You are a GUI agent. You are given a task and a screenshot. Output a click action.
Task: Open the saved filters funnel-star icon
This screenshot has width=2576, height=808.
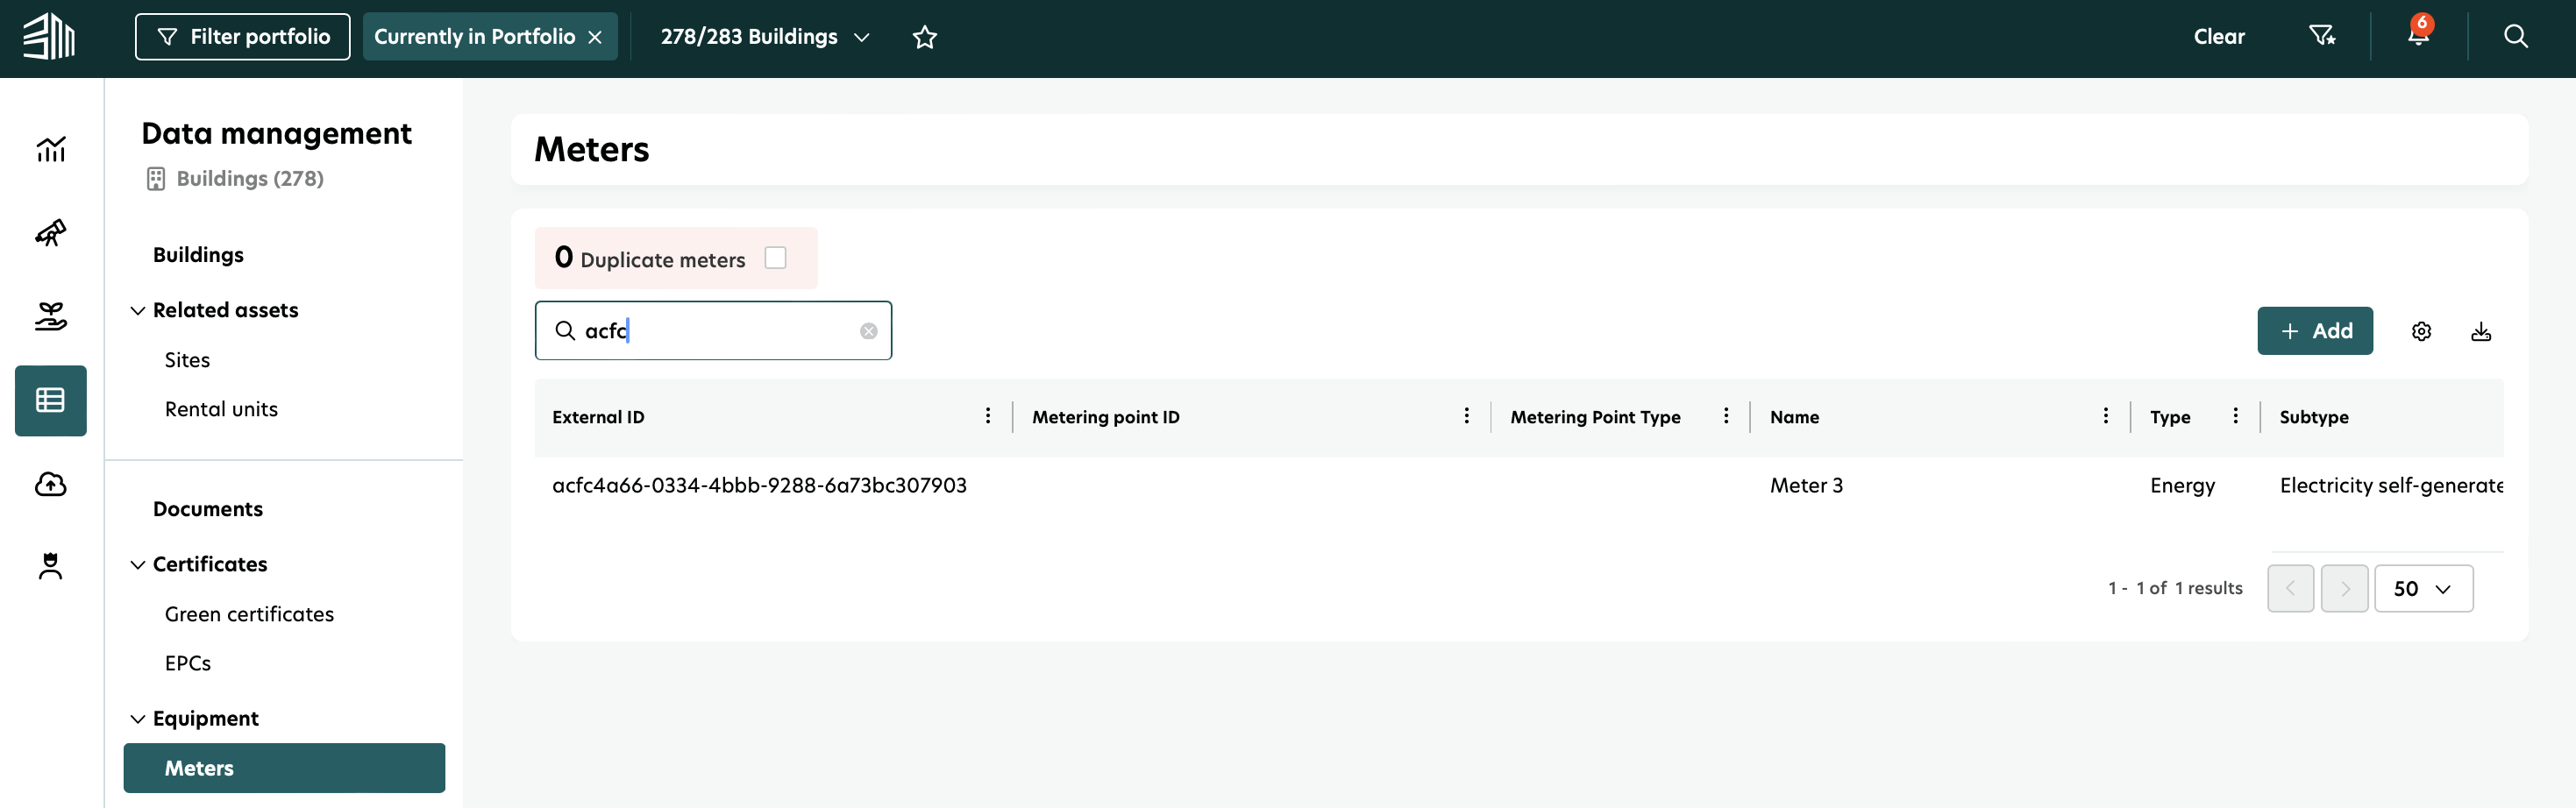point(2323,36)
